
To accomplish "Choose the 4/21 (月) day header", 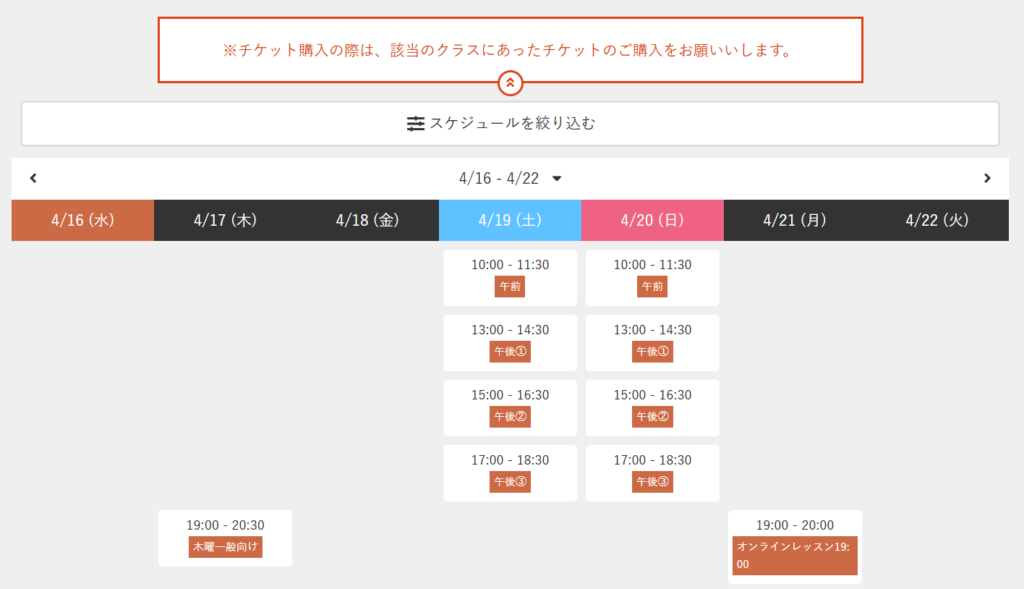I will (794, 221).
